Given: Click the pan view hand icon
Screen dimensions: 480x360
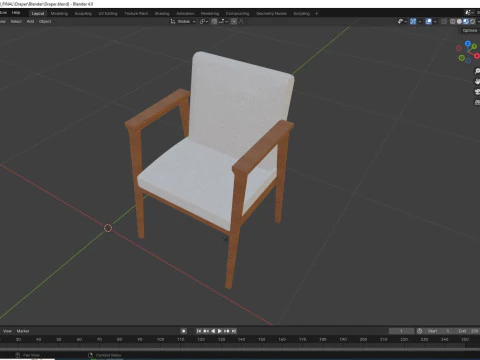Looking at the screenshot, I should (477, 81).
